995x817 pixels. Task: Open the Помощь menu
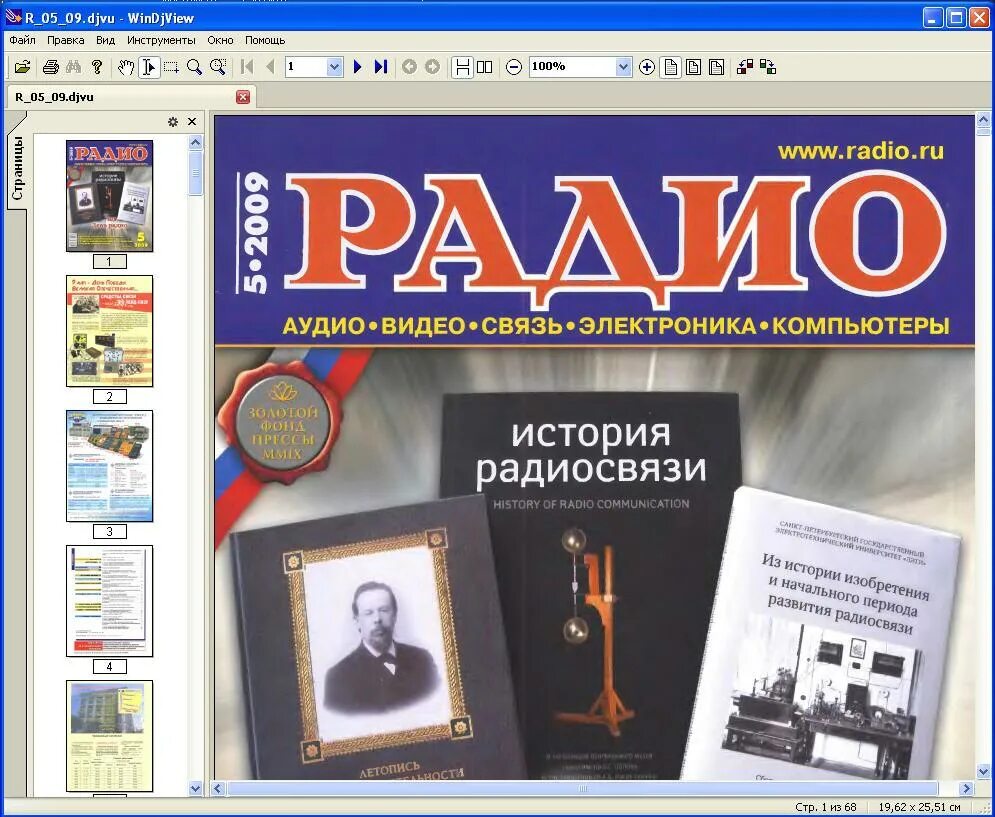coord(265,40)
